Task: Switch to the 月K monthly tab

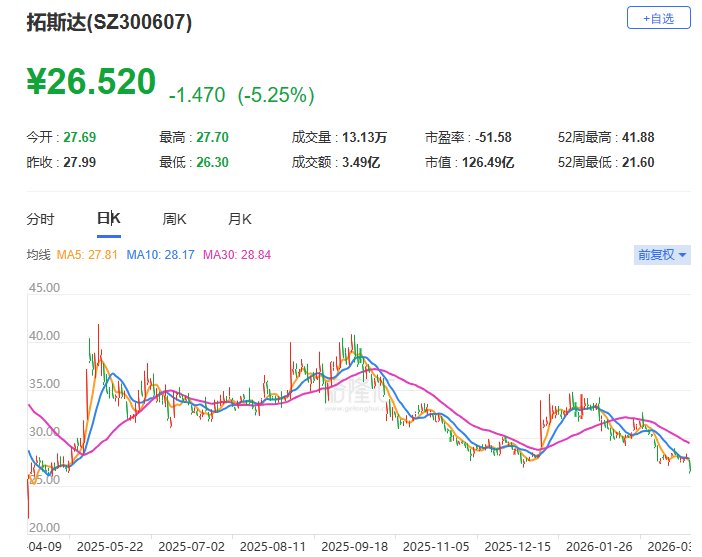Action: click(x=240, y=219)
